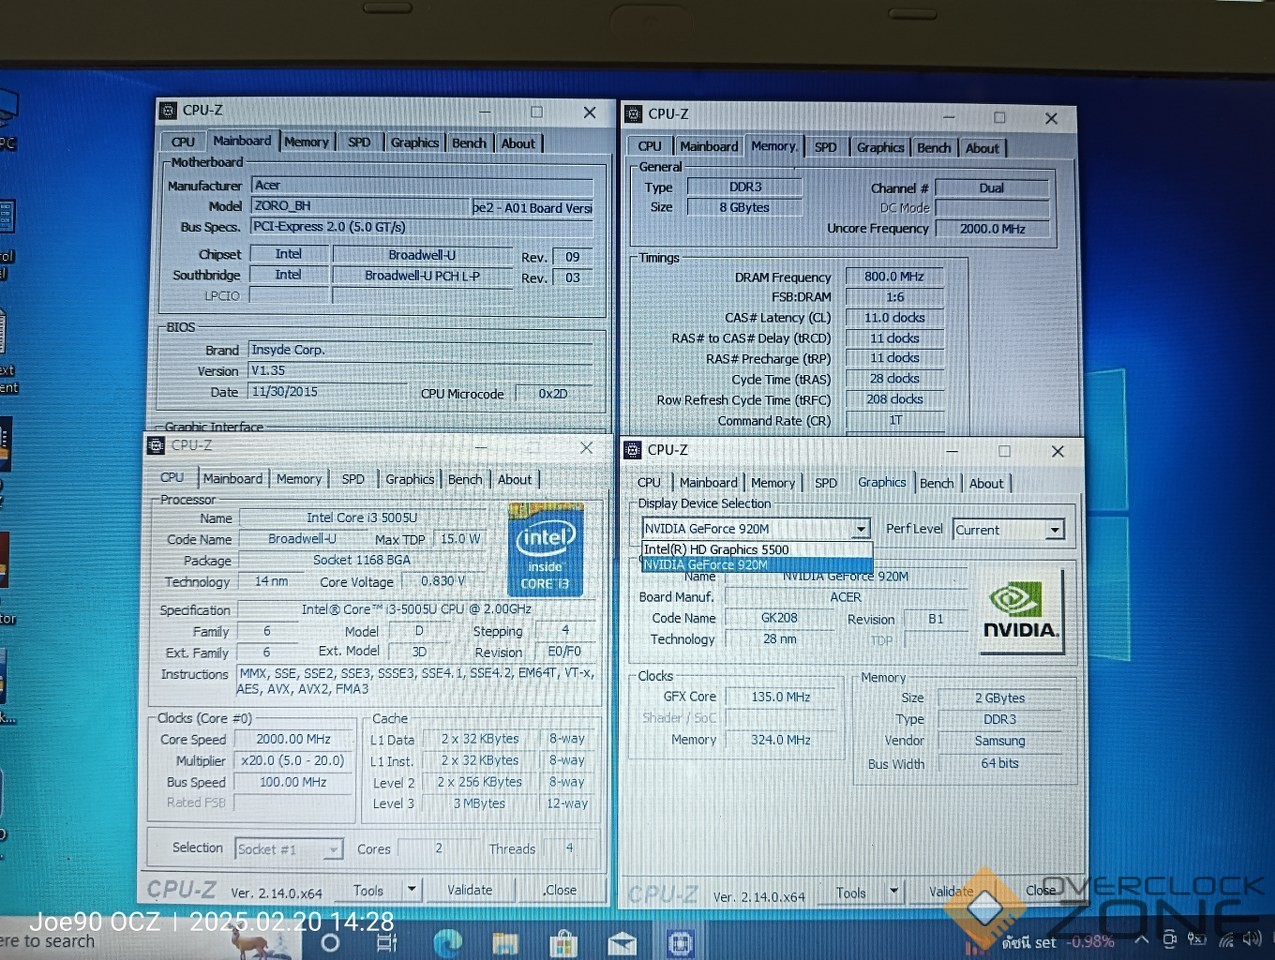The image size is (1275, 960).
Task: Open the Graphics tab in the processor window
Action: tap(410, 480)
